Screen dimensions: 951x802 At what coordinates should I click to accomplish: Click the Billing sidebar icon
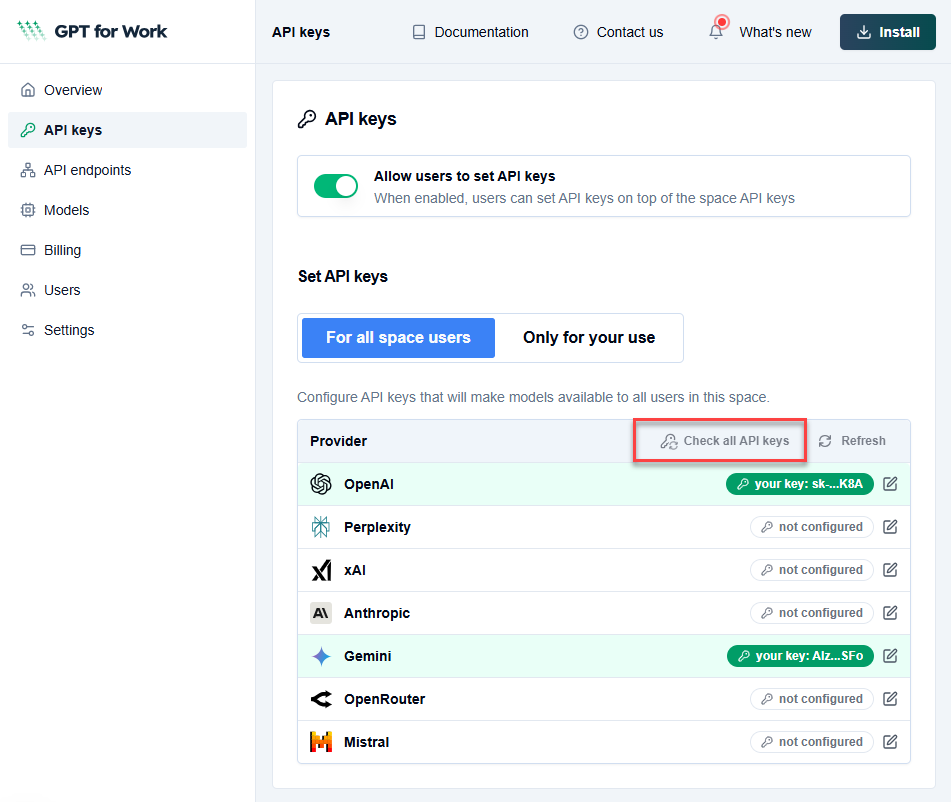[28, 250]
